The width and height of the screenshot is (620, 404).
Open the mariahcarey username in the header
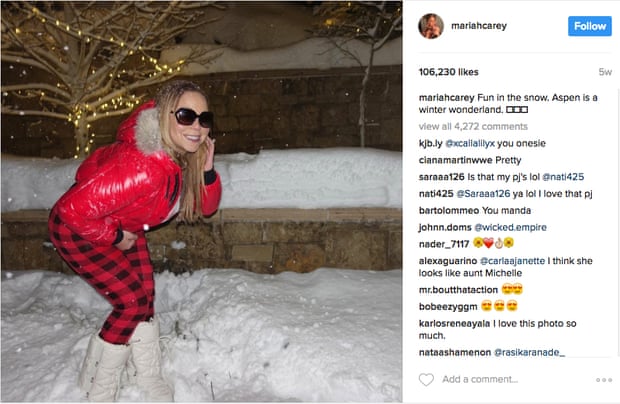pos(479,26)
